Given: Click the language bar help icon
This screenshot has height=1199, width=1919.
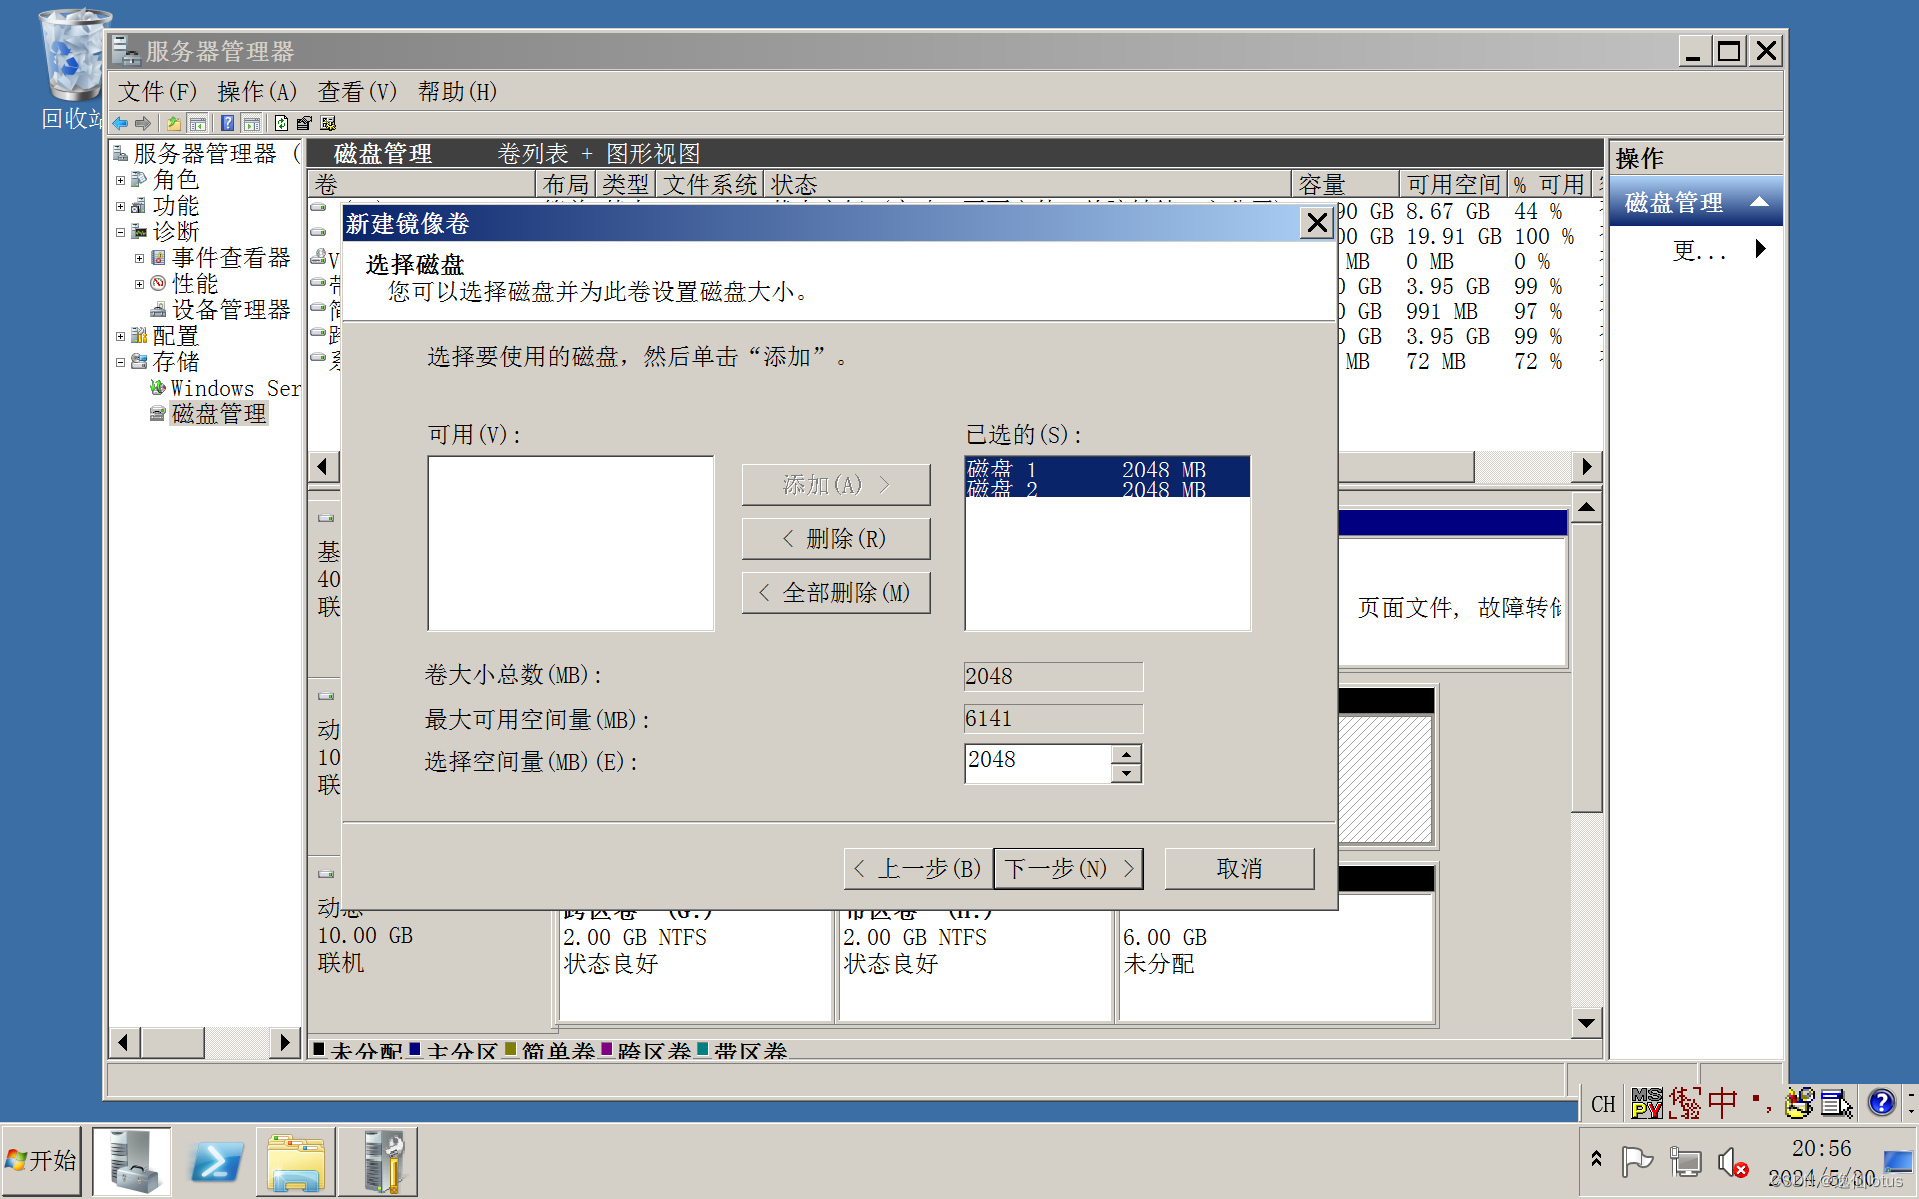Looking at the screenshot, I should point(1881,1103).
